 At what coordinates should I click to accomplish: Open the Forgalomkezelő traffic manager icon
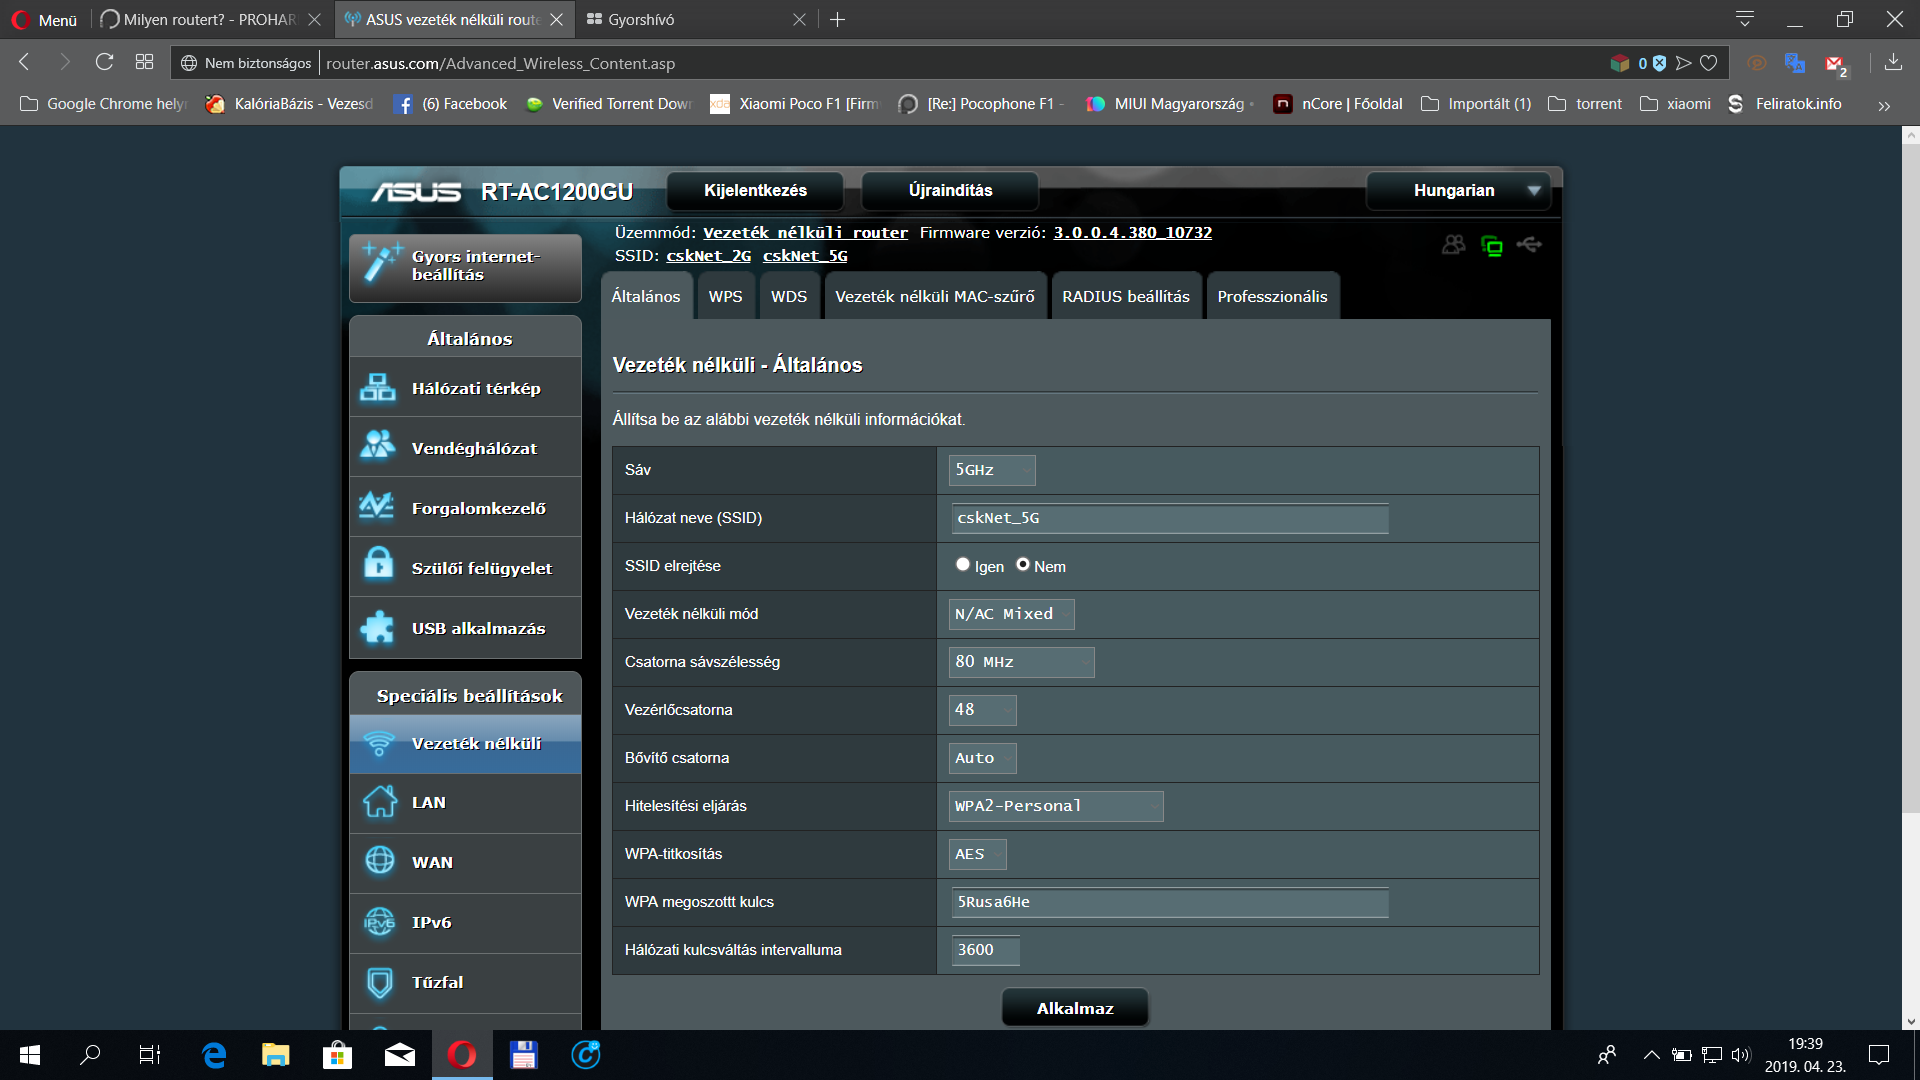tap(377, 507)
